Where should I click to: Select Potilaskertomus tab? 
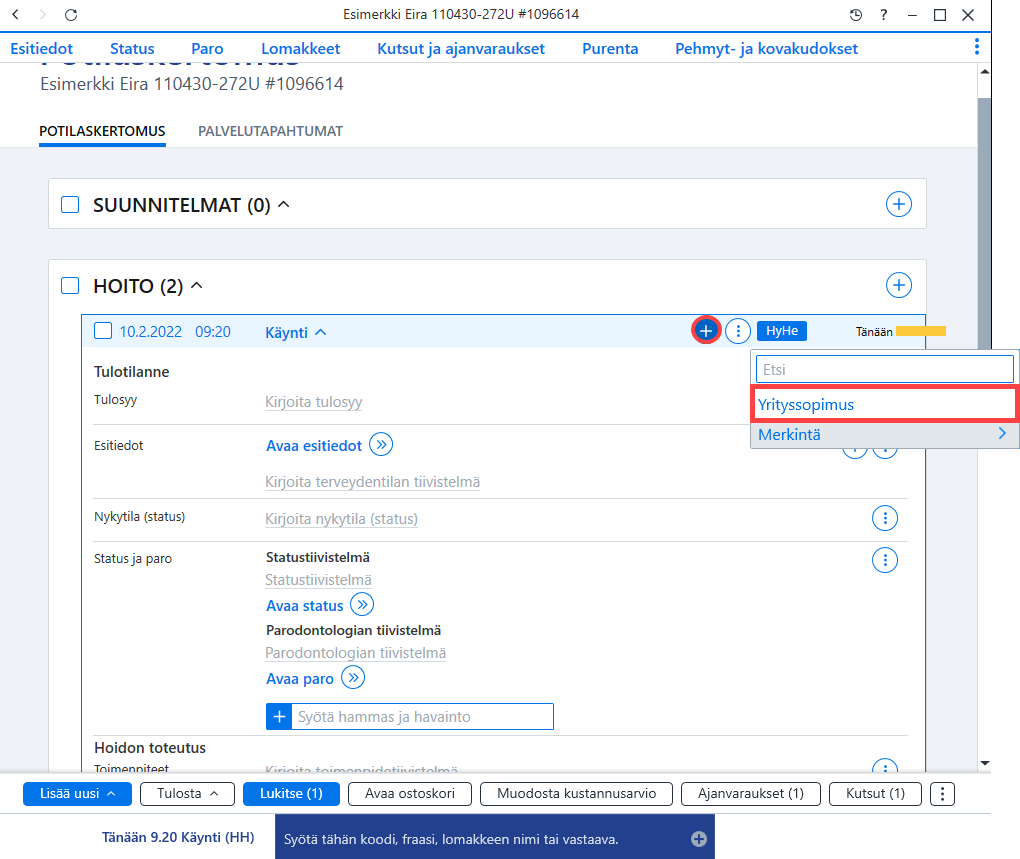tap(102, 131)
